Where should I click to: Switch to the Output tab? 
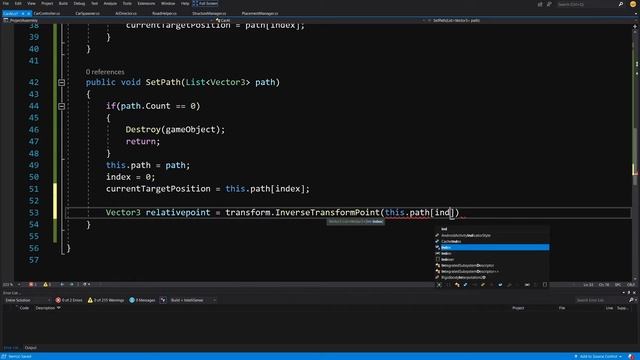point(31,348)
